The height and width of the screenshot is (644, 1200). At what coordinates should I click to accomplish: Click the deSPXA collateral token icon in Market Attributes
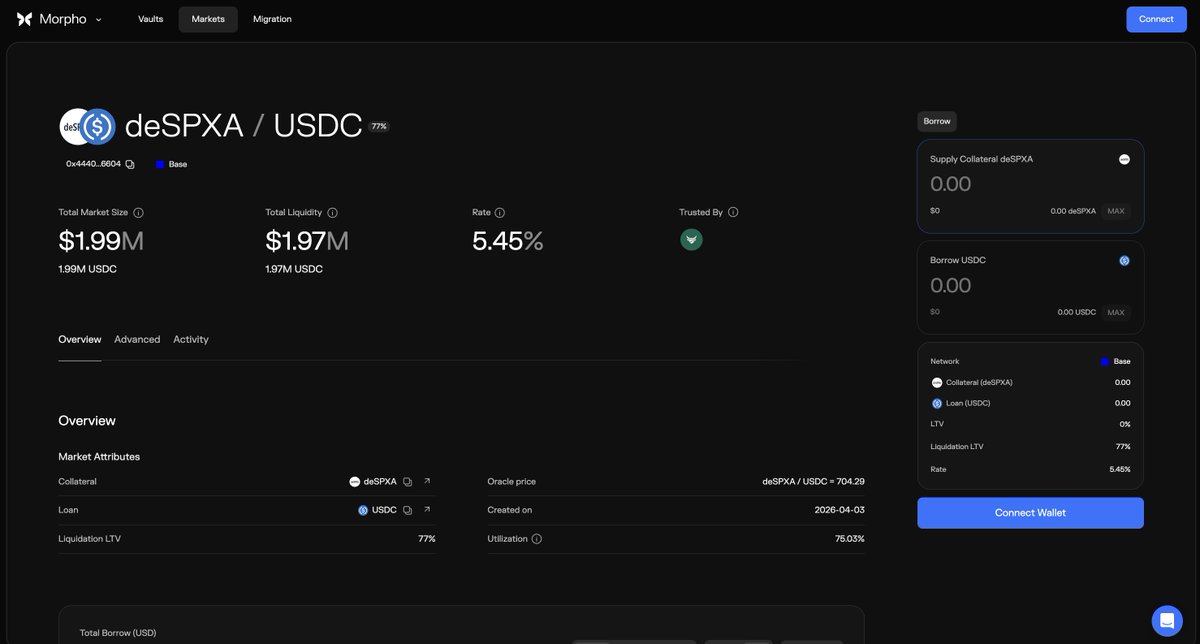355,482
